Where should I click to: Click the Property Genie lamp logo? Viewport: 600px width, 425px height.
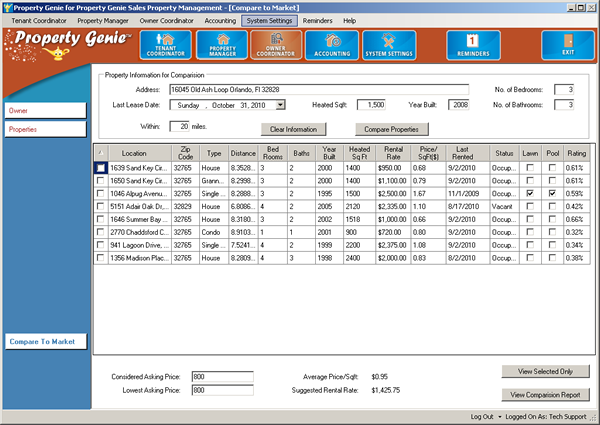tap(57, 54)
